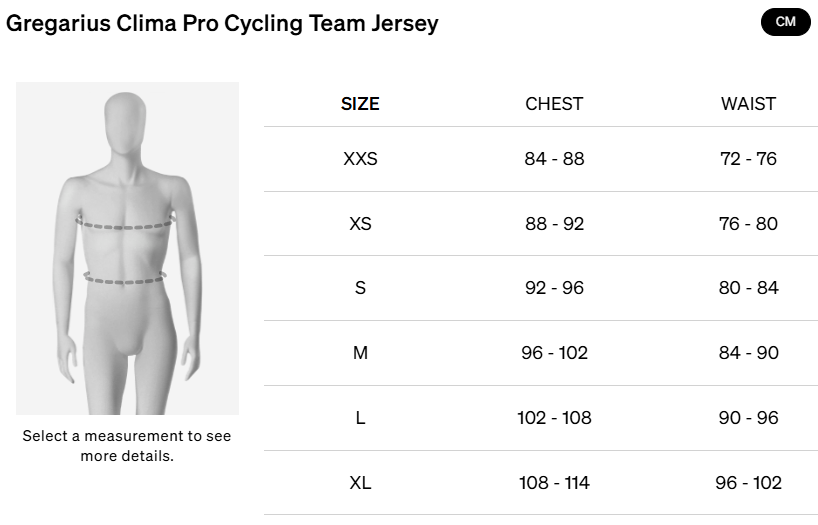Viewport: 818px width, 525px height.
Task: Select the M size row label
Action: (360, 353)
